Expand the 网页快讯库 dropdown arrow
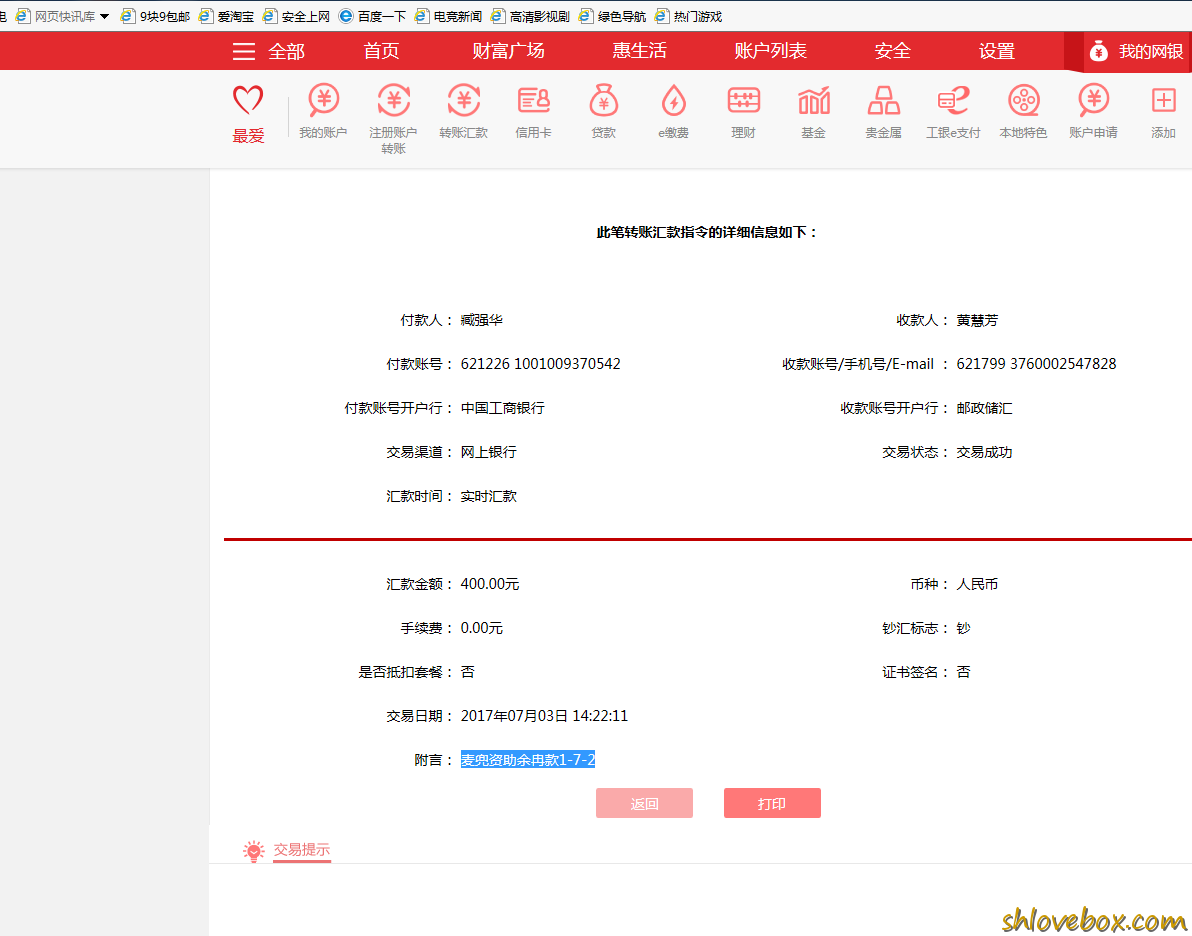The width and height of the screenshot is (1192, 936). (x=104, y=17)
